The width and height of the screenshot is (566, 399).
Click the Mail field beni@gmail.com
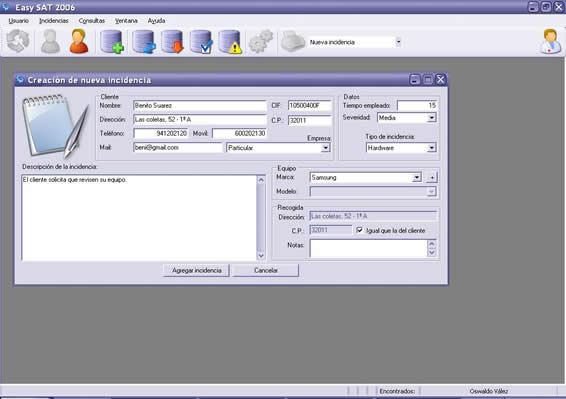click(178, 147)
